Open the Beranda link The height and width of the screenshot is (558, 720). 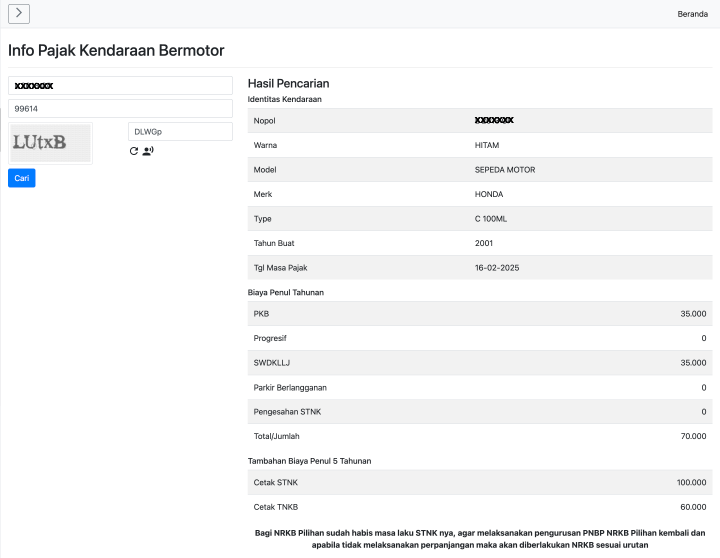coord(692,14)
